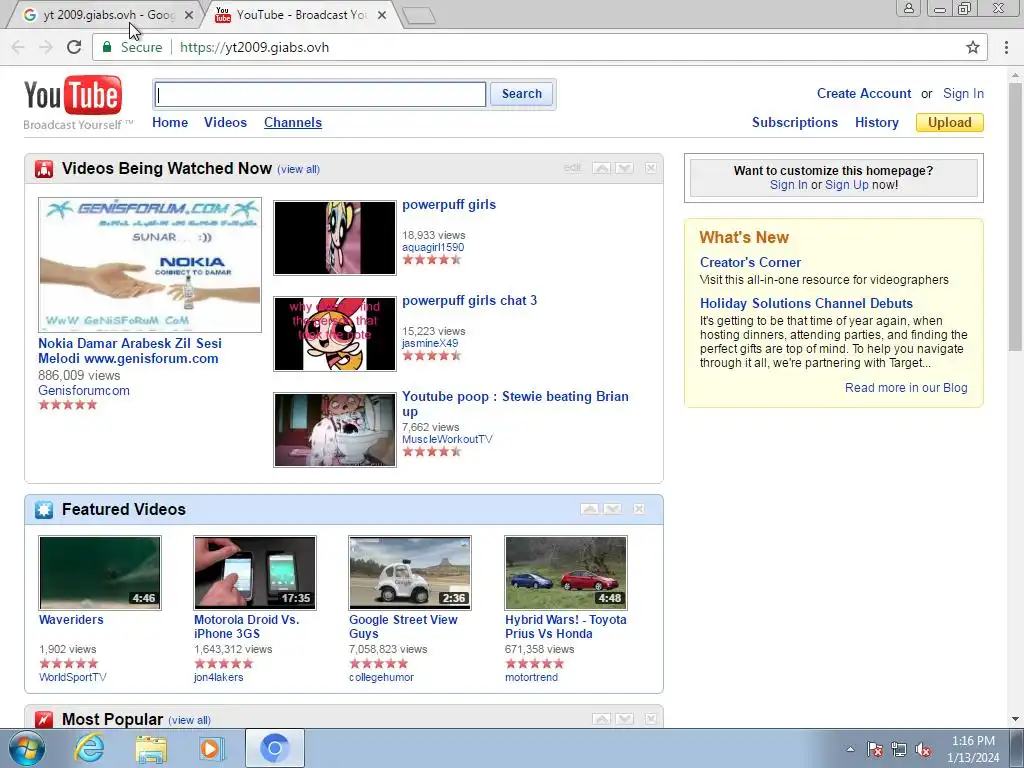1024x768 pixels.
Task: Click the address bar URL
Action: [255, 47]
